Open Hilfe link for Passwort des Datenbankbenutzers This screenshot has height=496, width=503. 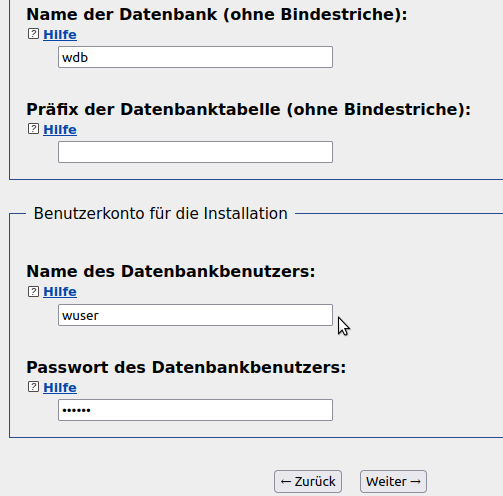60,388
